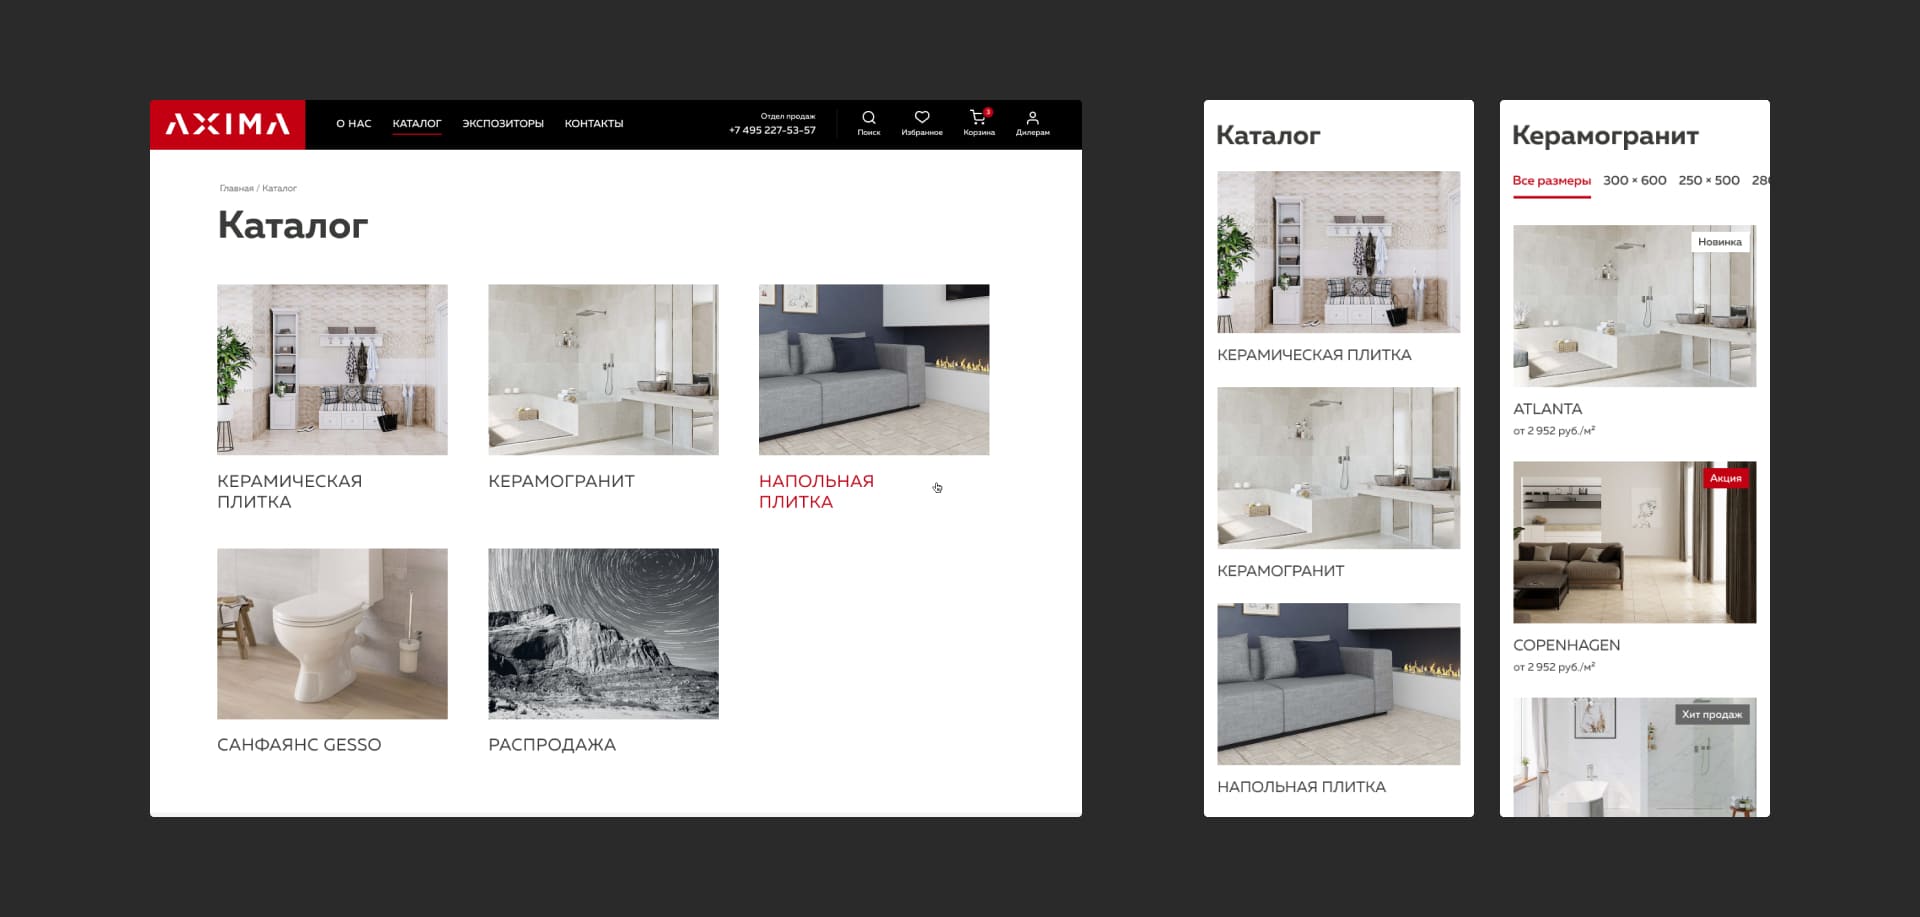Call sales phone number +7 495 227-53-57
Screen dimensions: 1920x917
click(772, 130)
